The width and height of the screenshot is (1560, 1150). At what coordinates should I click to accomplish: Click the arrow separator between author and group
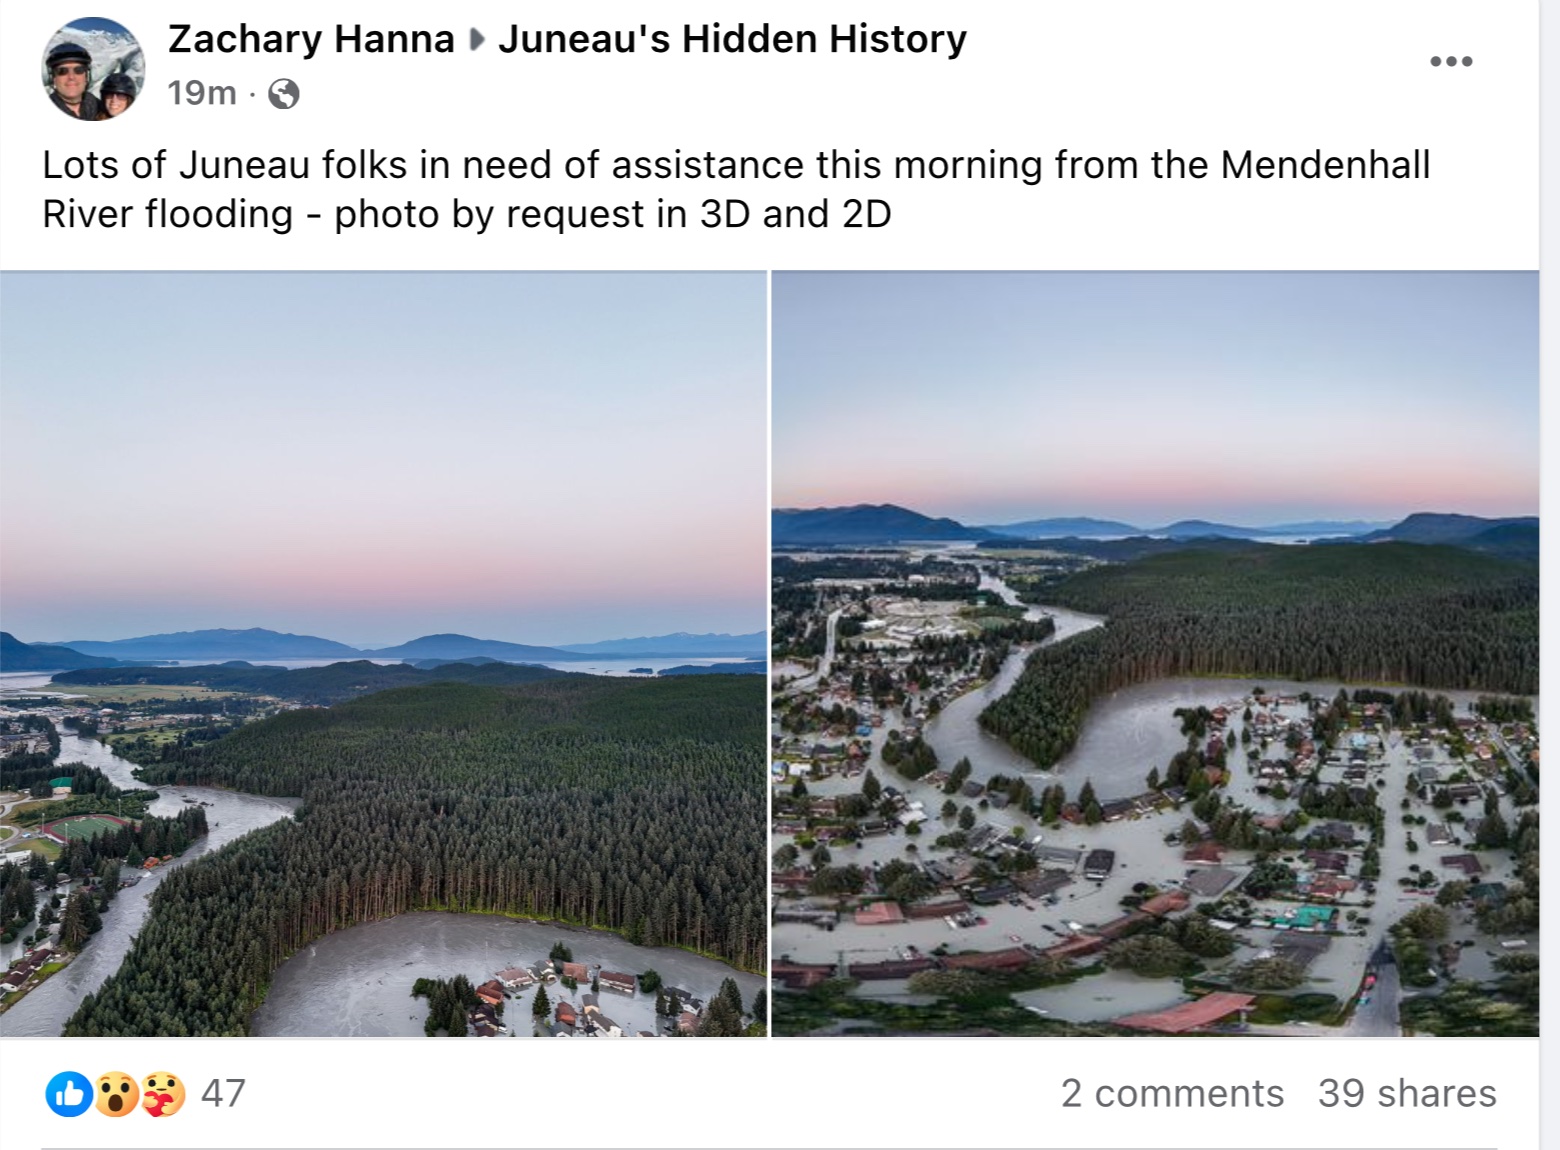click(477, 40)
